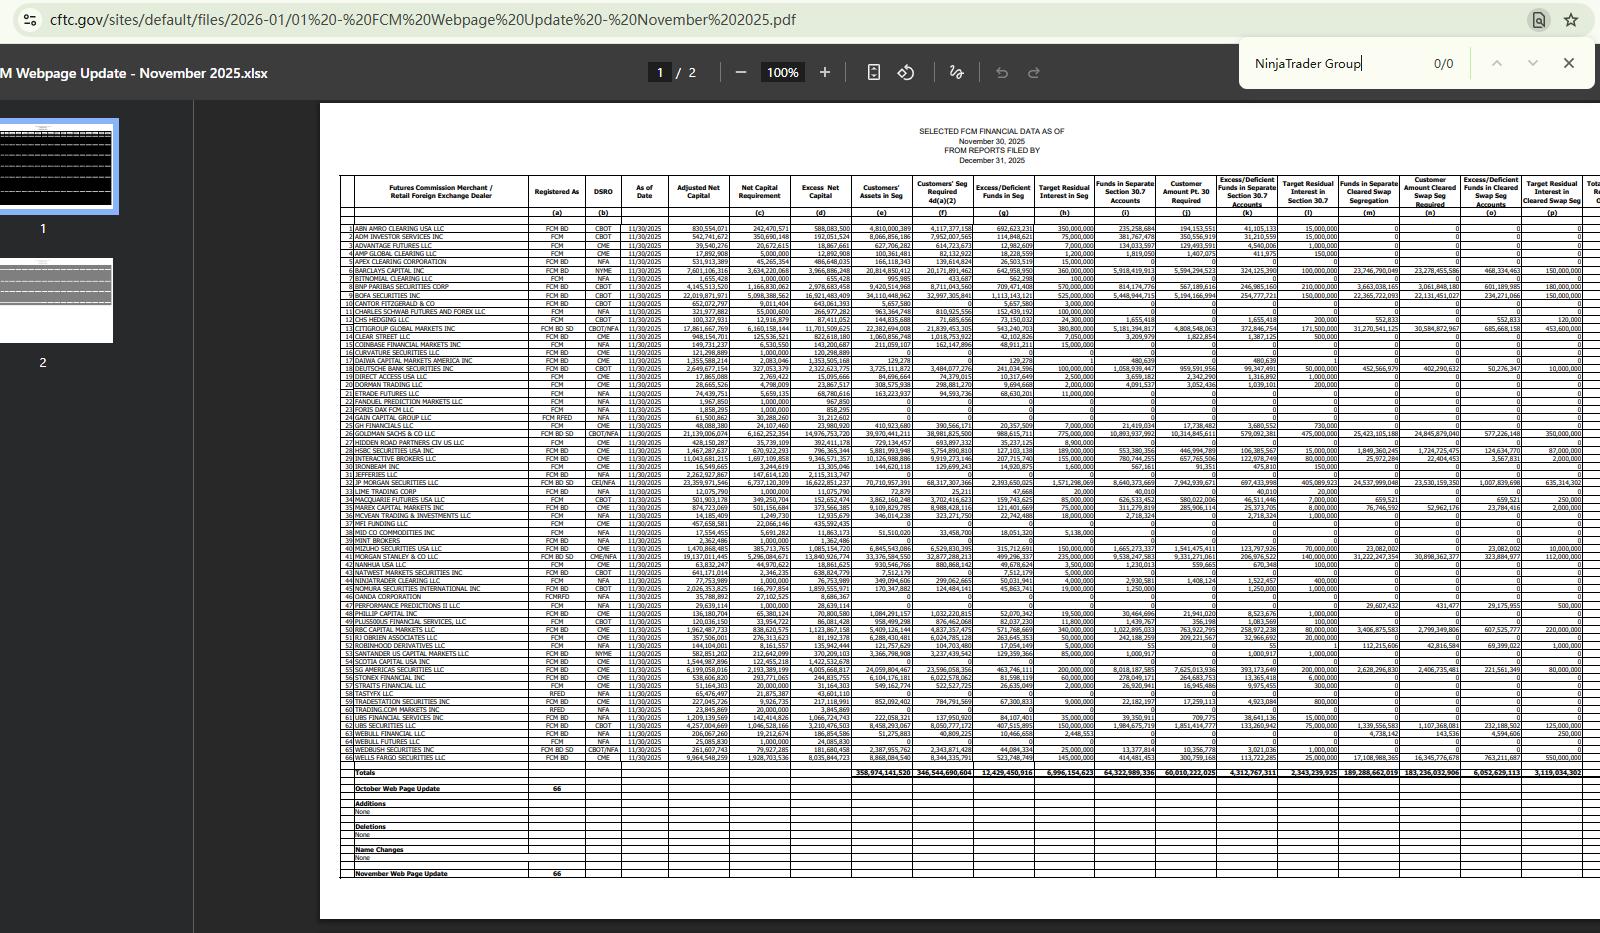Screen dimensions: 1600x933
Task: Click the 100% zoom level field
Action: tap(782, 72)
